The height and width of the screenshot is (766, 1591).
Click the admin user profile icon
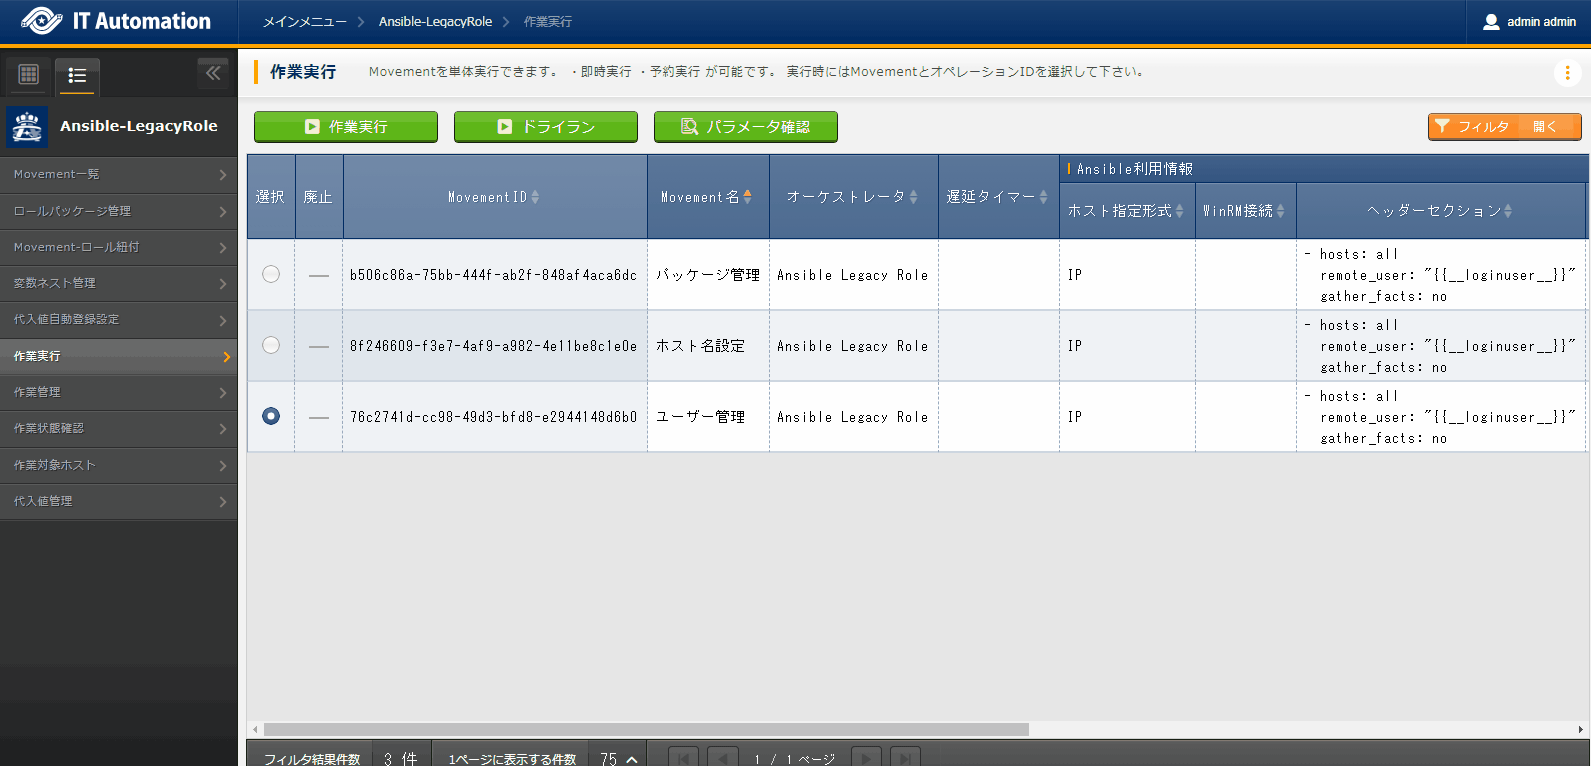[1491, 22]
